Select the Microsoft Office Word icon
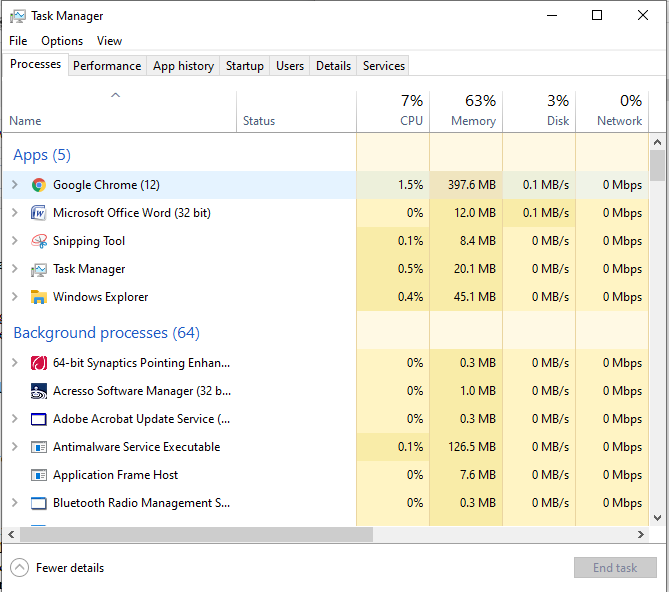The image size is (669, 592). [39, 213]
